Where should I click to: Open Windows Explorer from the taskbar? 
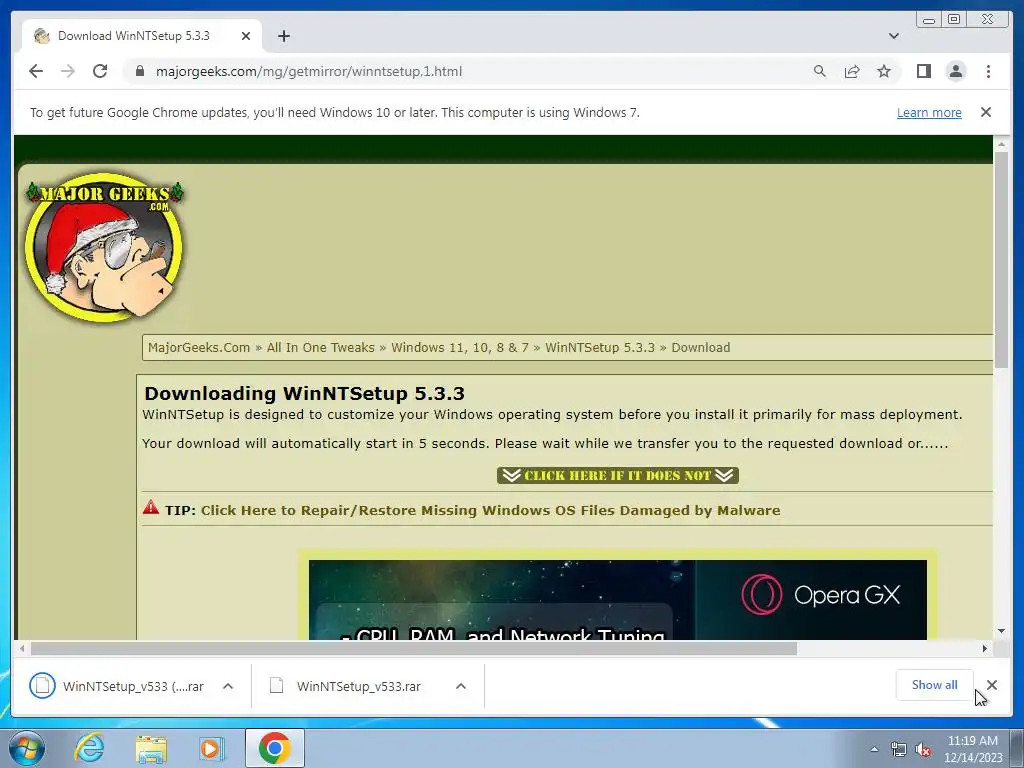click(x=151, y=748)
